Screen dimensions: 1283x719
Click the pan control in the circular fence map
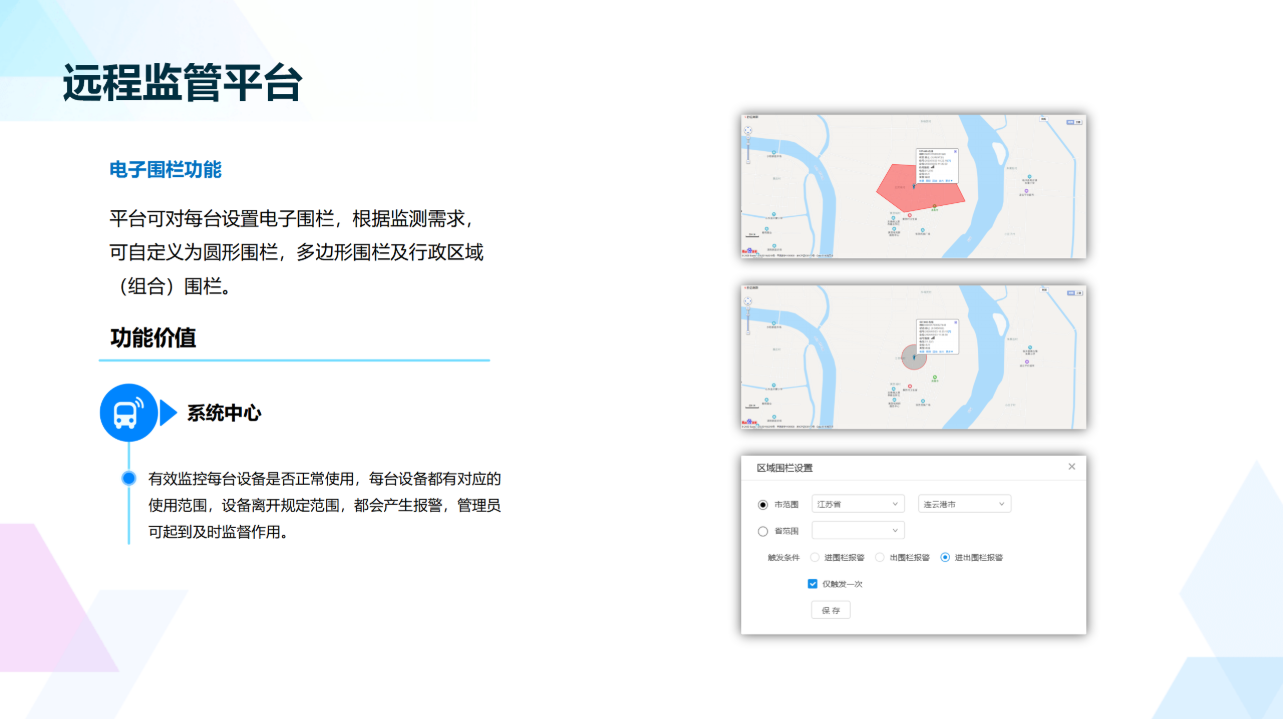click(x=748, y=301)
